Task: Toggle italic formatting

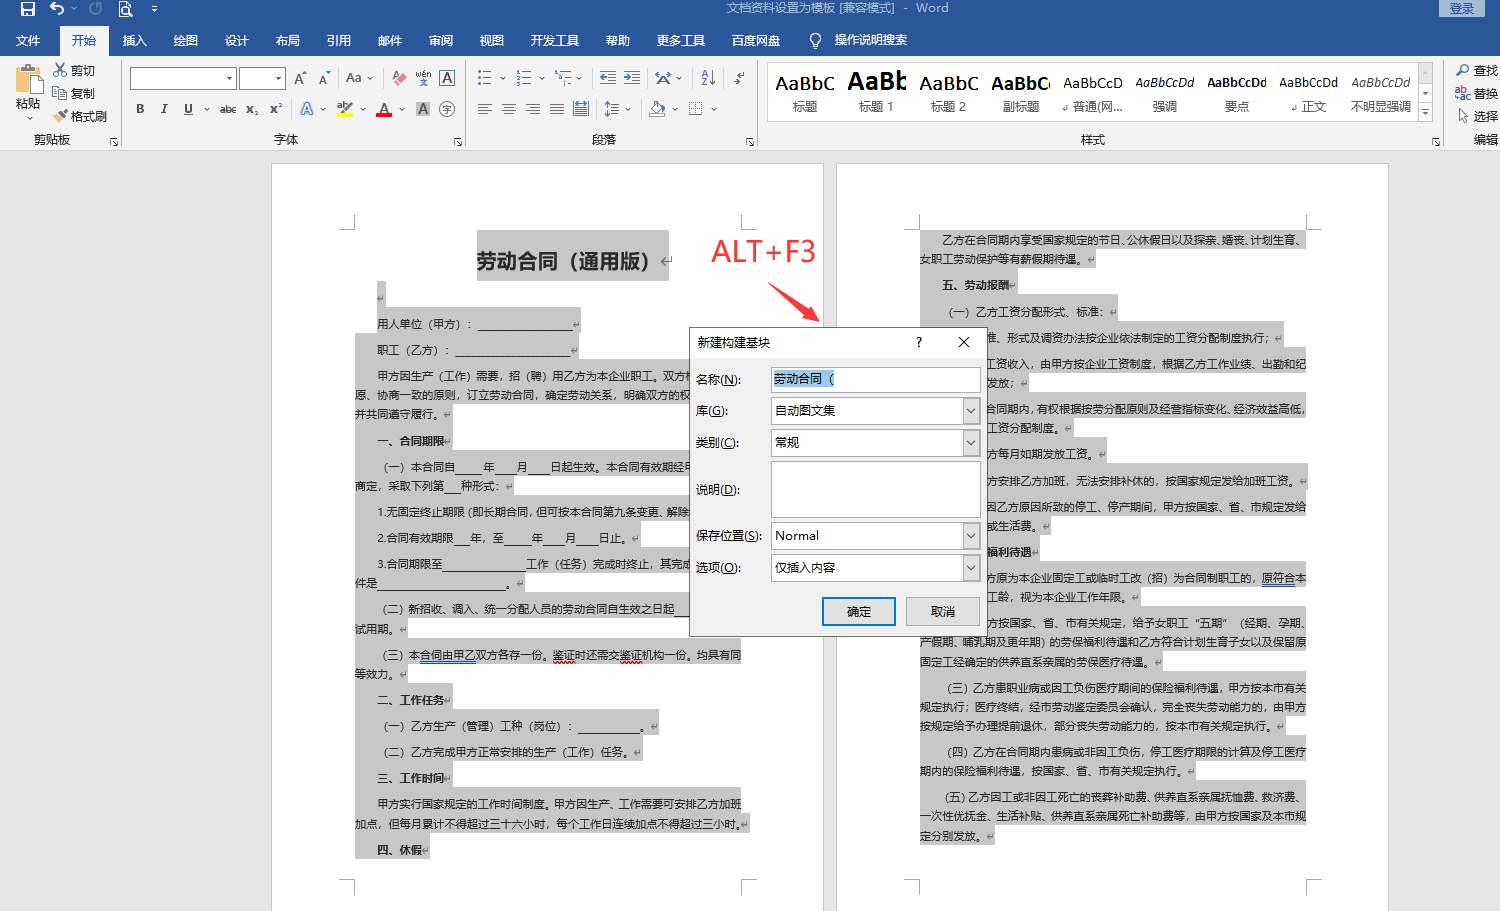Action: (x=164, y=109)
